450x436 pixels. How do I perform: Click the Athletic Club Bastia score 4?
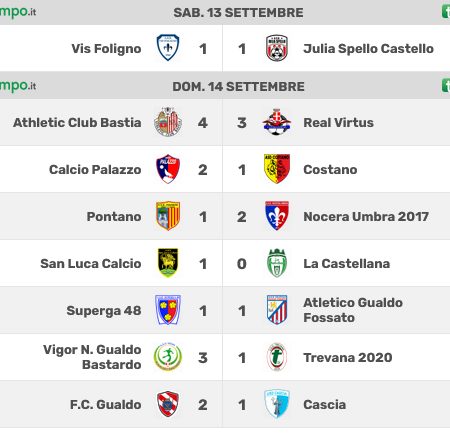click(203, 123)
